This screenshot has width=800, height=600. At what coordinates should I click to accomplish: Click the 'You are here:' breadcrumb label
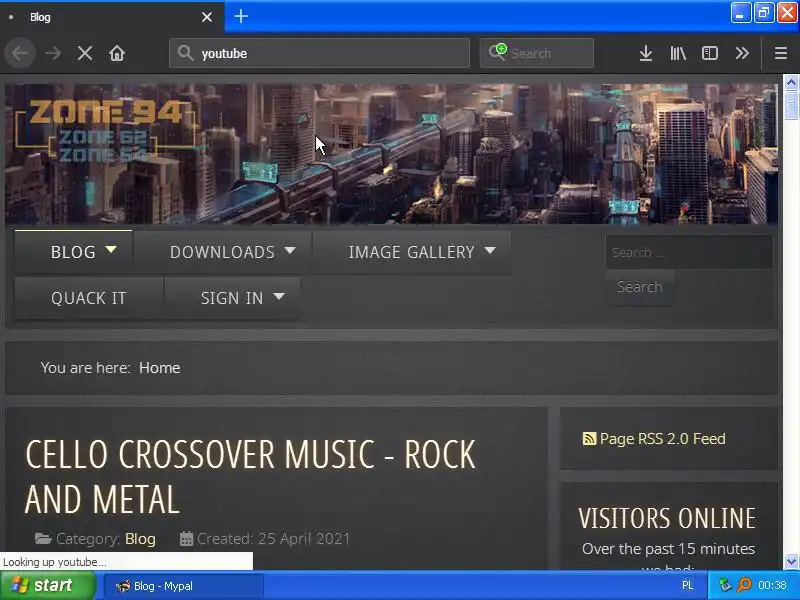pyautogui.click(x=85, y=368)
